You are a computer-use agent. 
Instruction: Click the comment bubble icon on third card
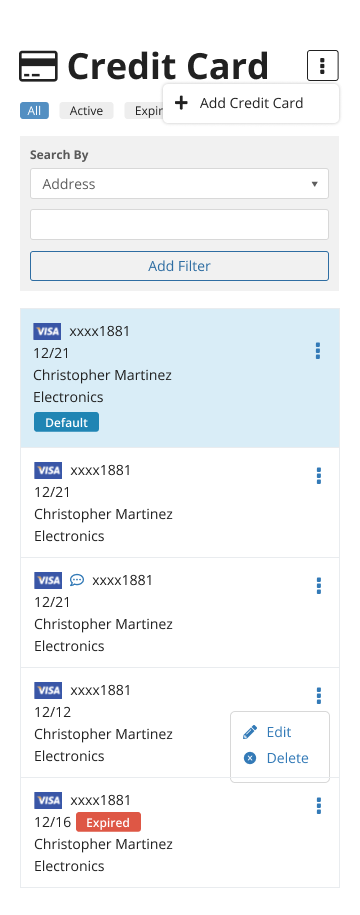pos(77,580)
